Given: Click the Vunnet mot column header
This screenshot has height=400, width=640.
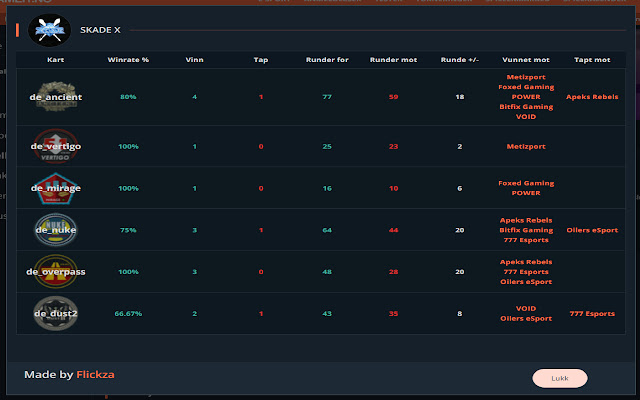Looking at the screenshot, I should pyautogui.click(x=526, y=60).
